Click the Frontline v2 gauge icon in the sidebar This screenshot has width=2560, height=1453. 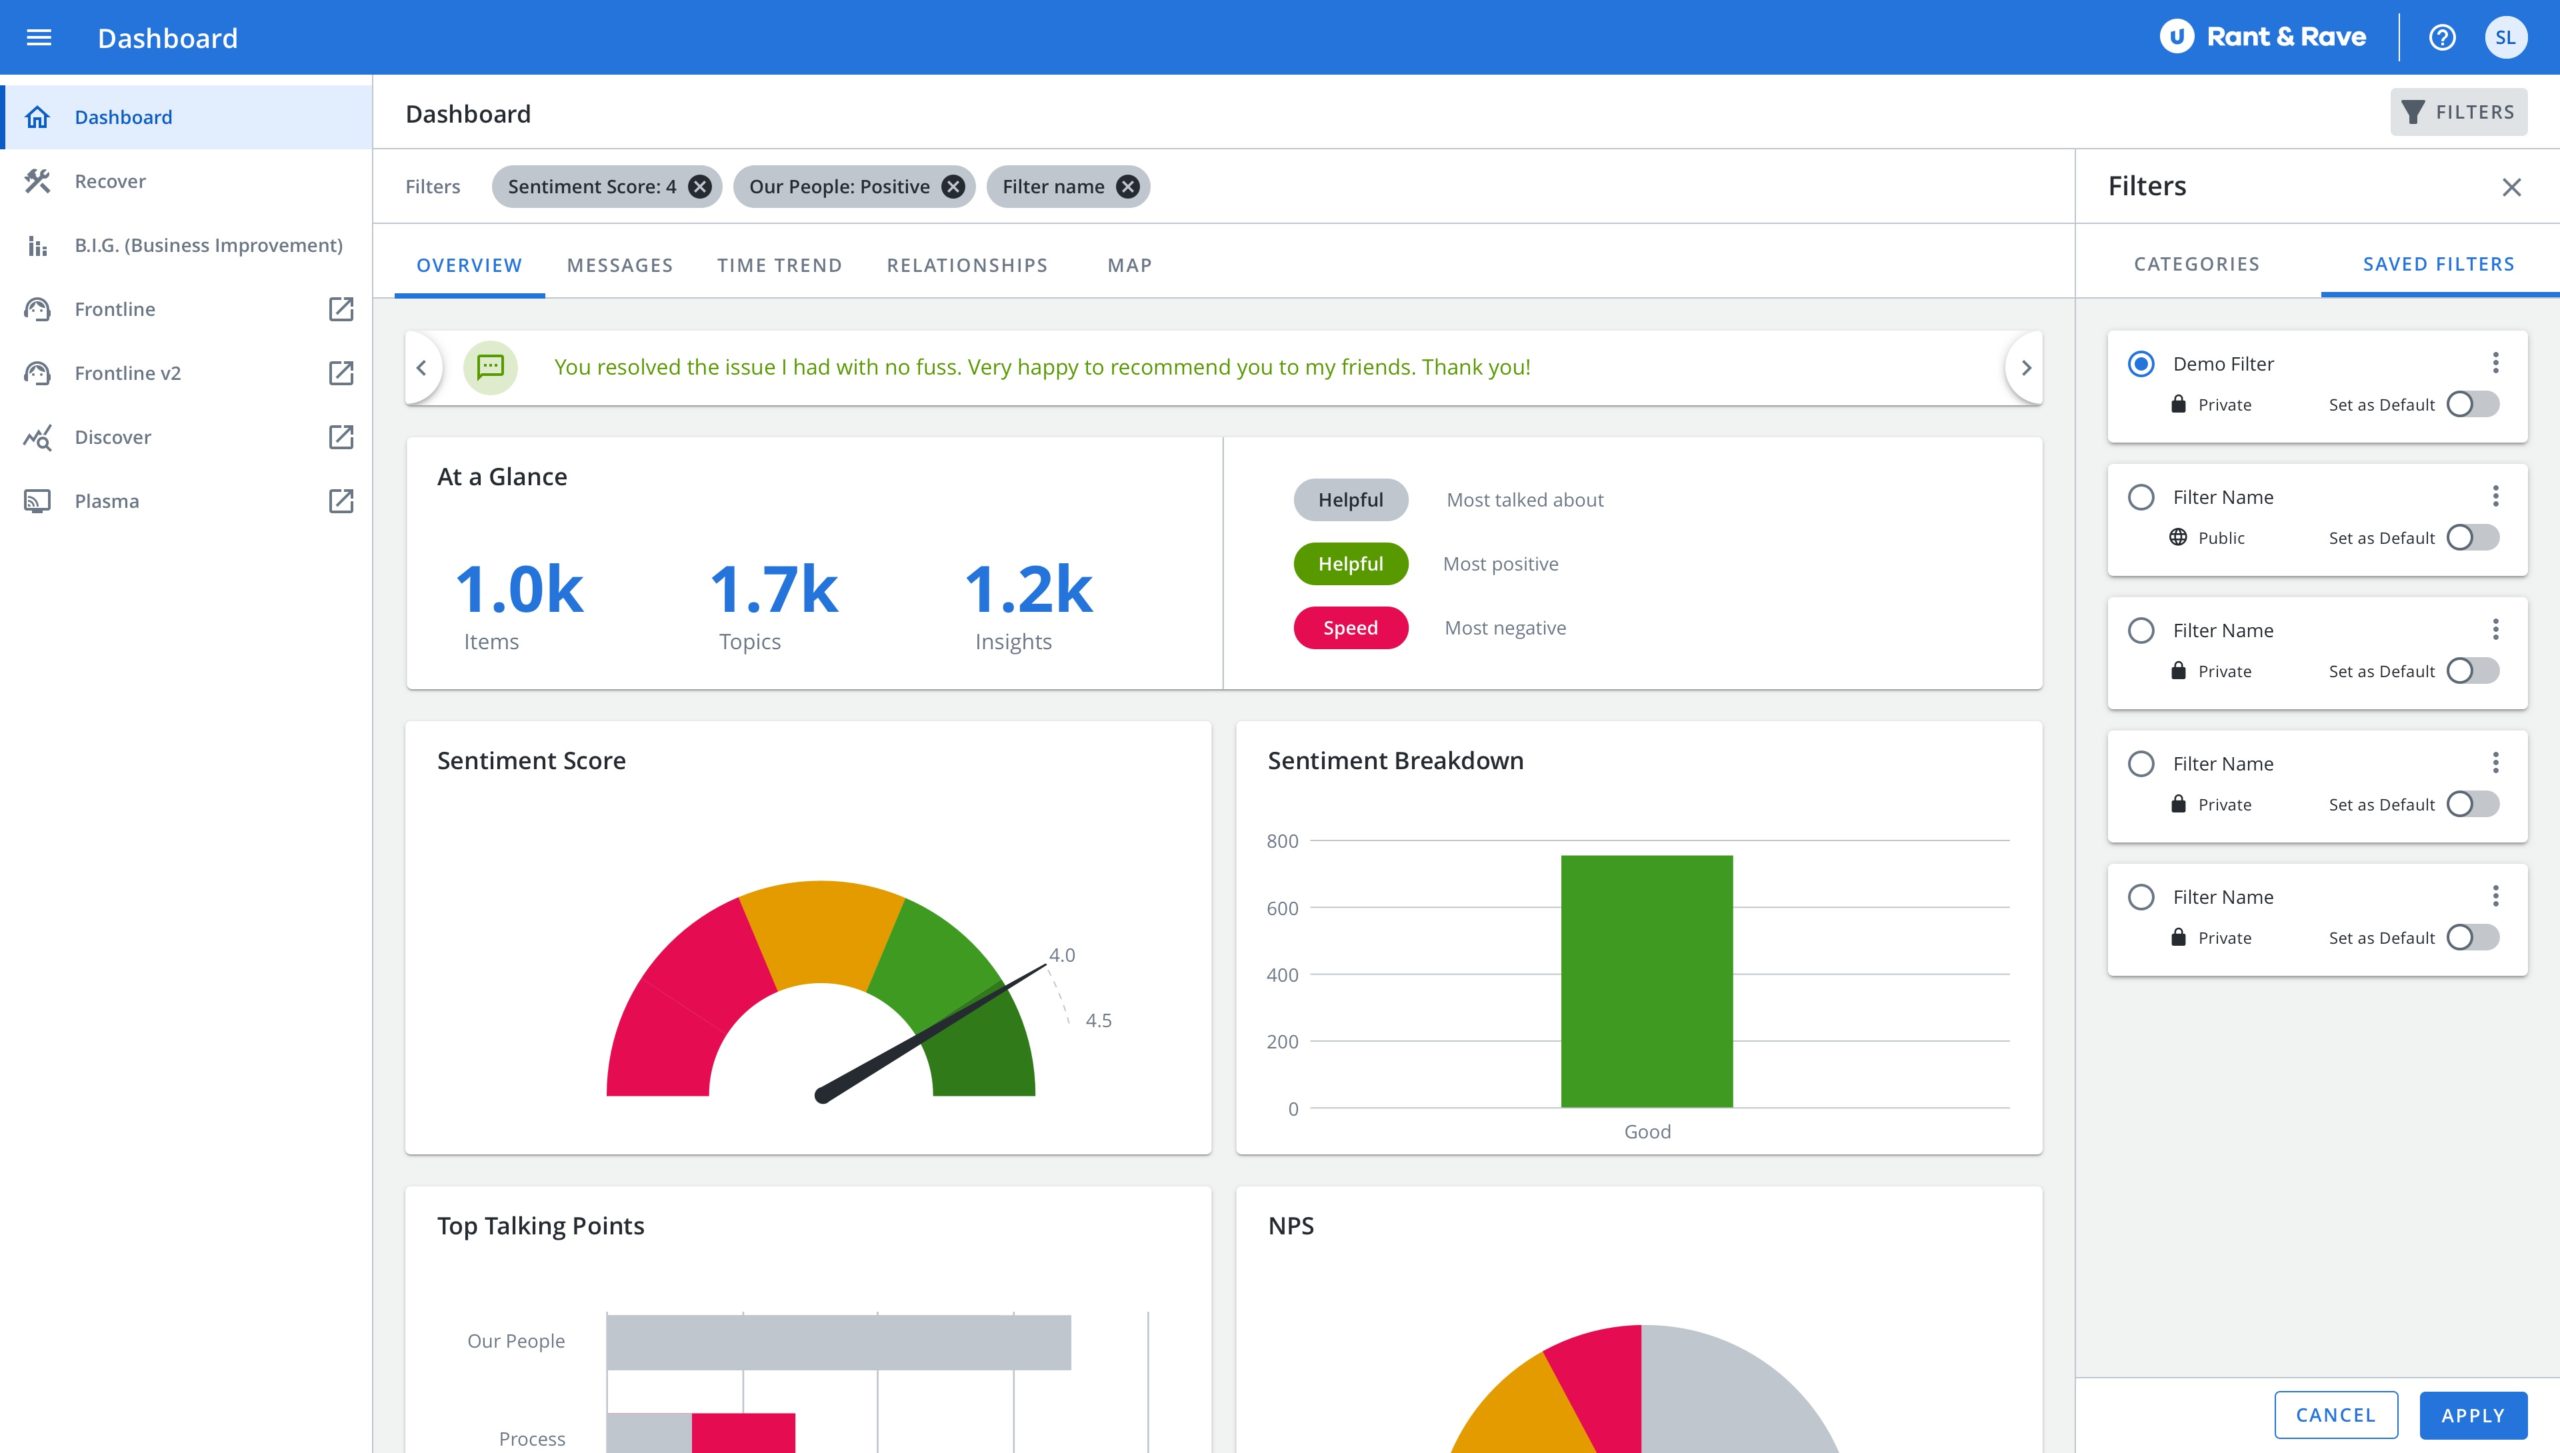[x=37, y=373]
